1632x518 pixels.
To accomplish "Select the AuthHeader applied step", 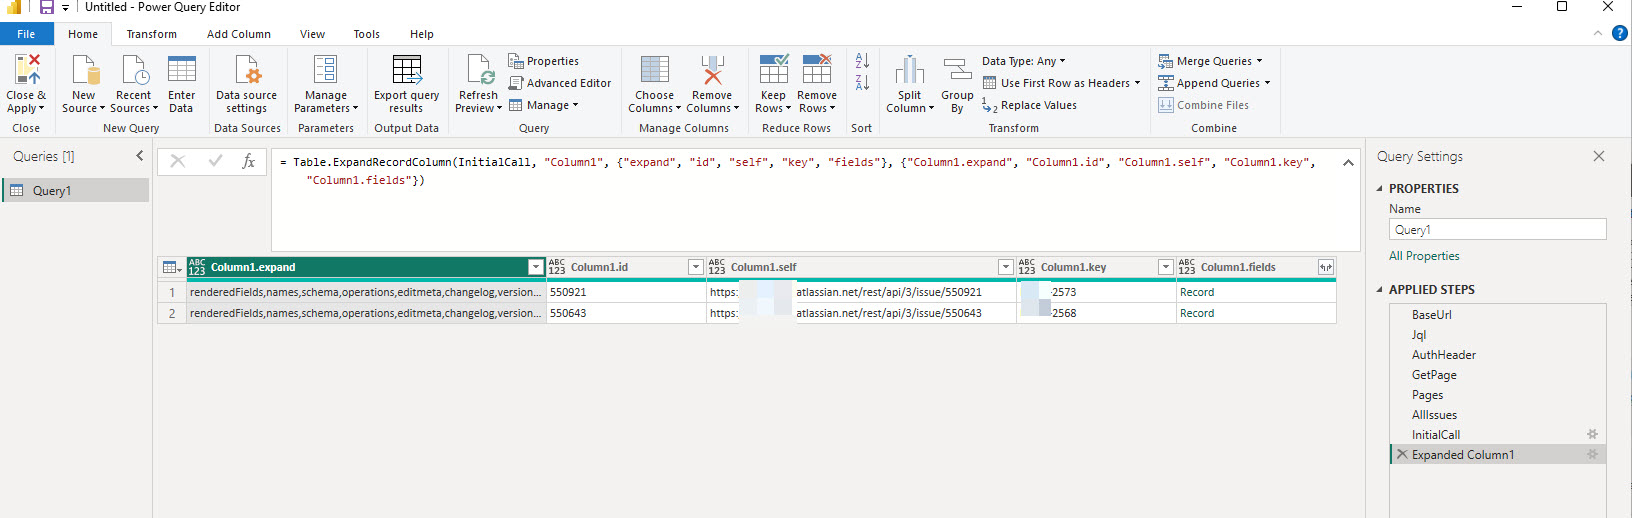I will tap(1497, 354).
